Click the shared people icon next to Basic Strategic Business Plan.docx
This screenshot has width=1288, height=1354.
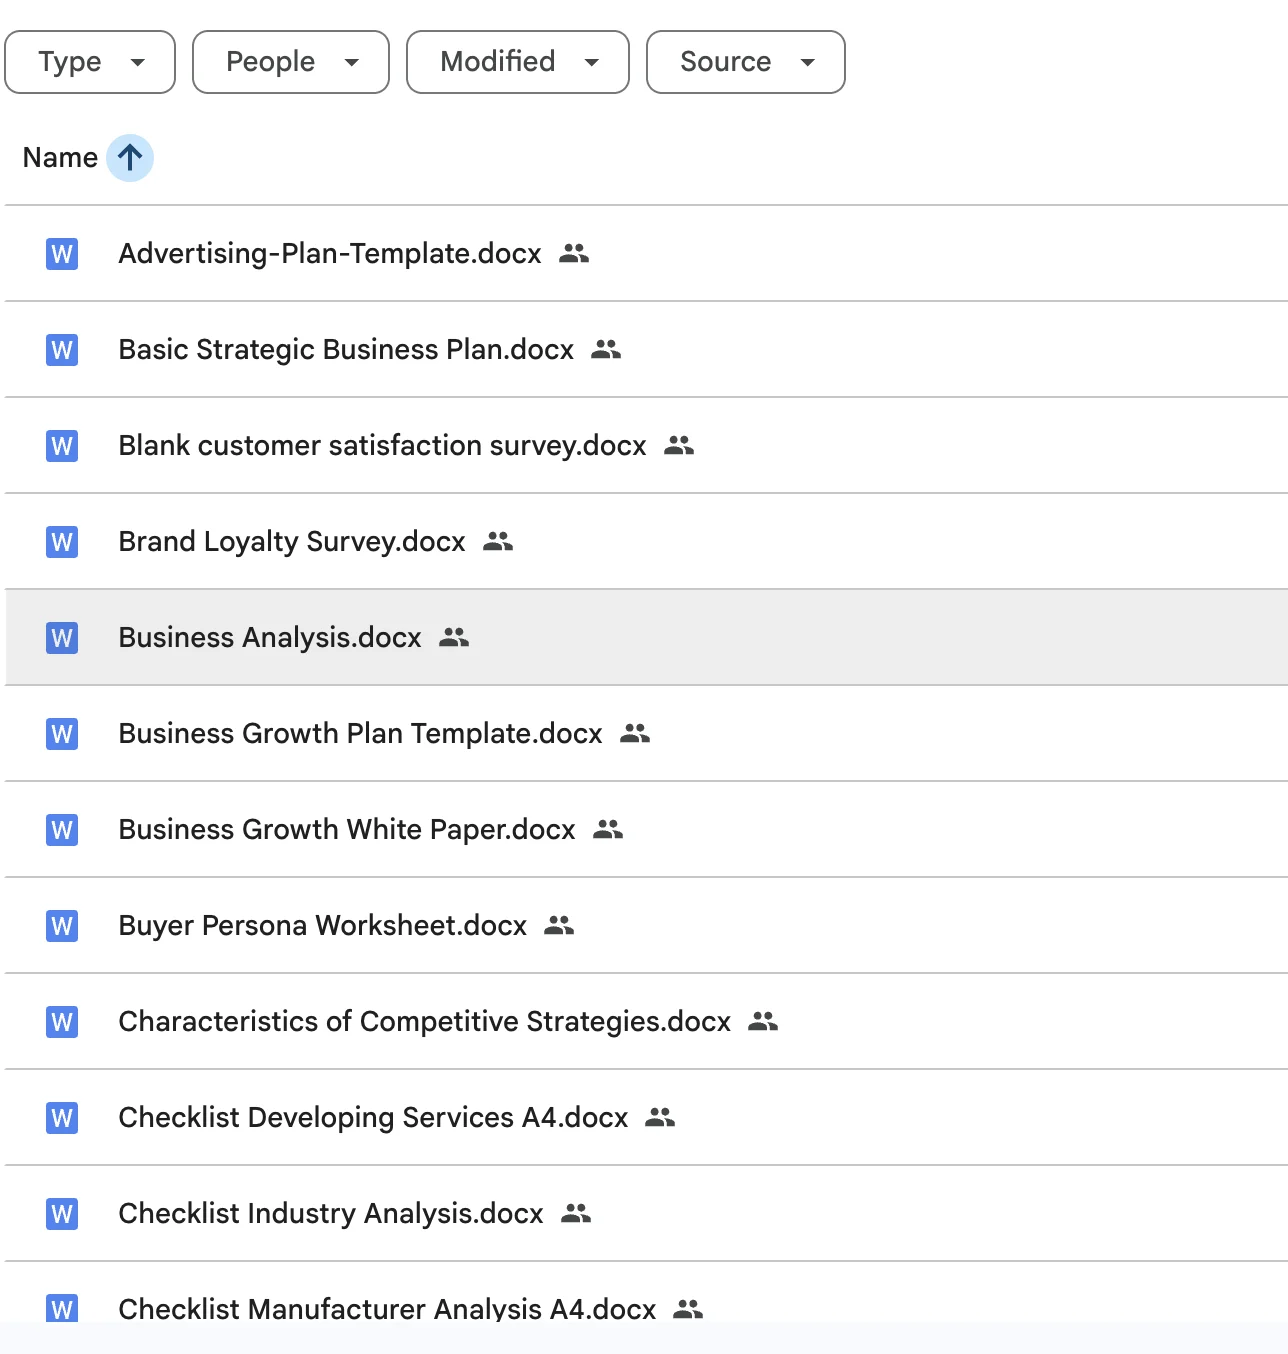point(606,350)
